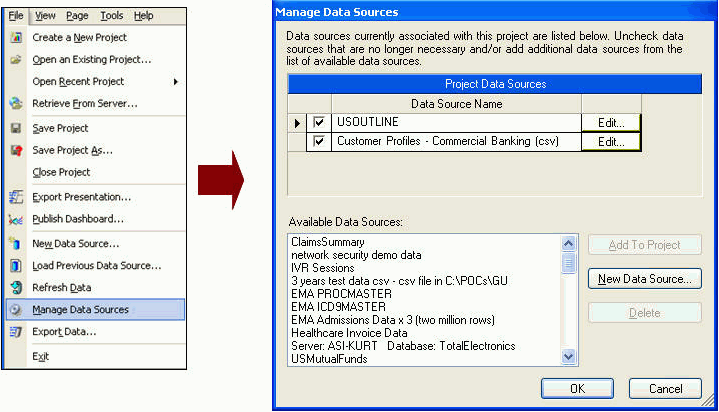
Task: Click the Open an Existing Project folder icon
Action: point(15,60)
